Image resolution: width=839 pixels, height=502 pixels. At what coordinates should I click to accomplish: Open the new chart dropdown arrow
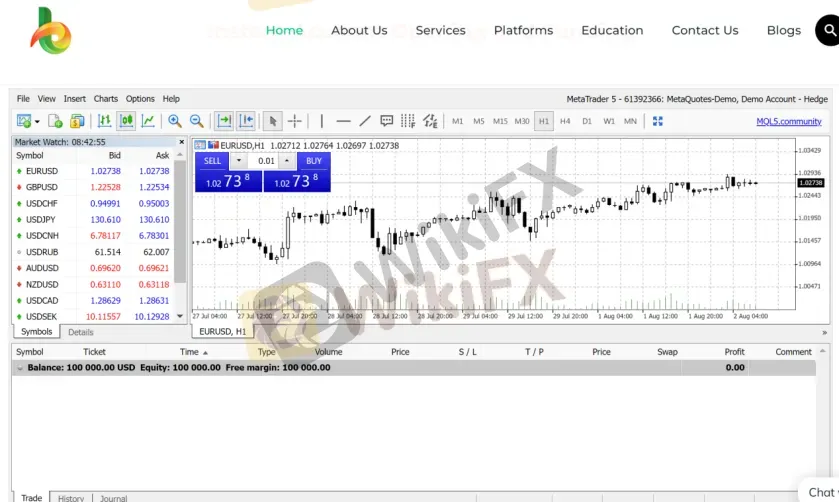pos(37,121)
